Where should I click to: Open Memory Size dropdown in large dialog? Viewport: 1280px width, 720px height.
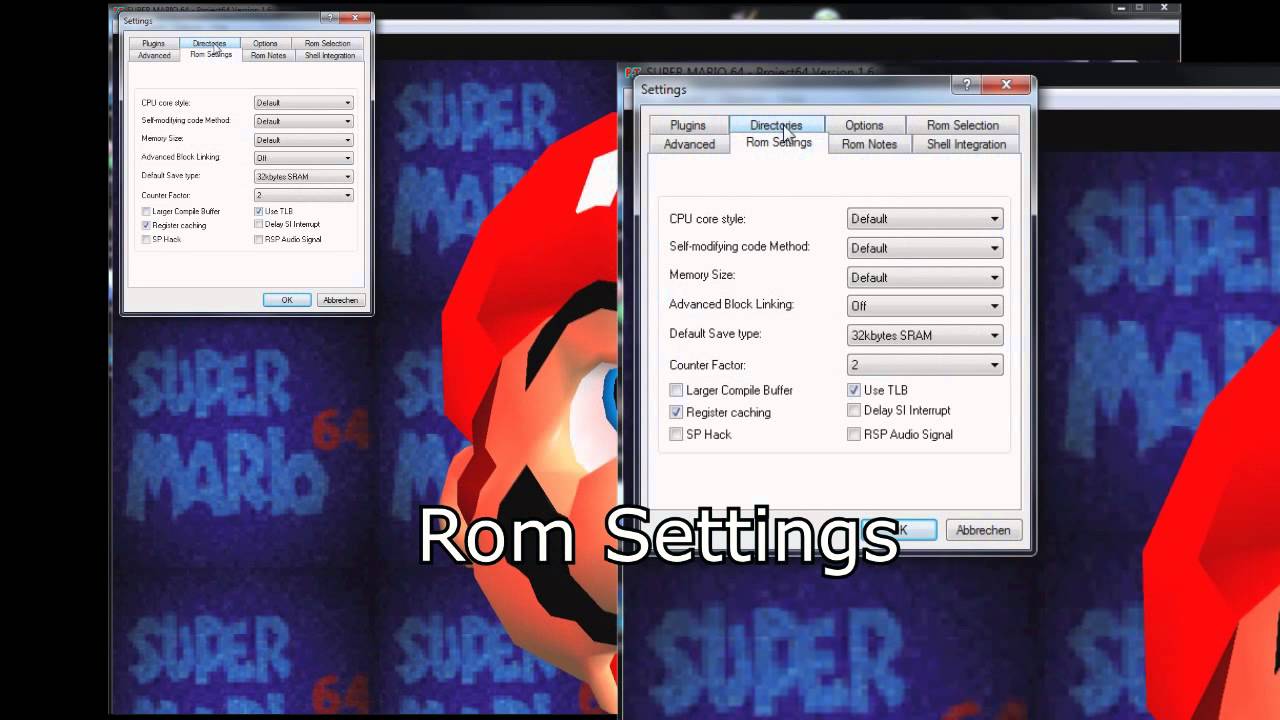click(x=925, y=277)
